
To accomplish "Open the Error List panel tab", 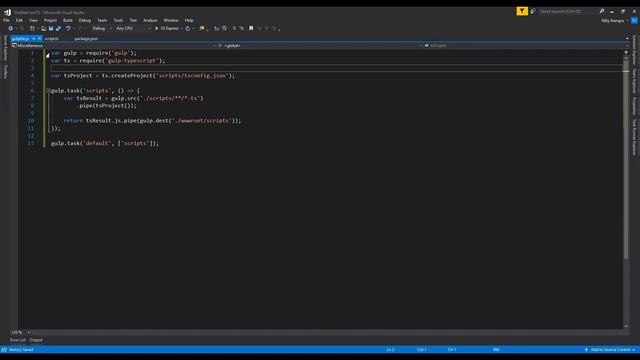I will [18, 340].
